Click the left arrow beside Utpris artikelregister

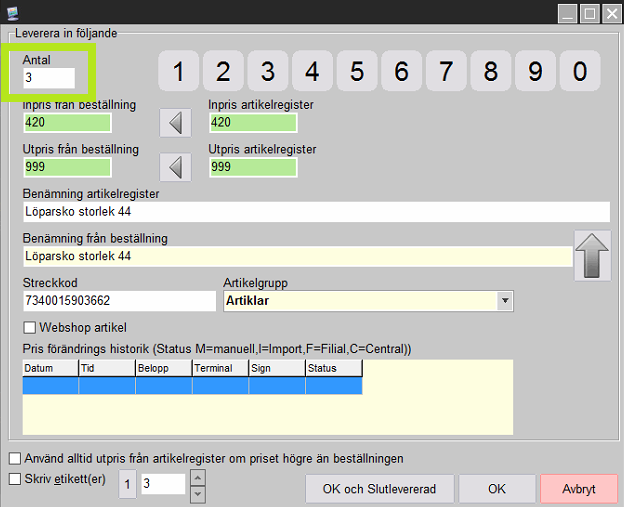point(176,167)
